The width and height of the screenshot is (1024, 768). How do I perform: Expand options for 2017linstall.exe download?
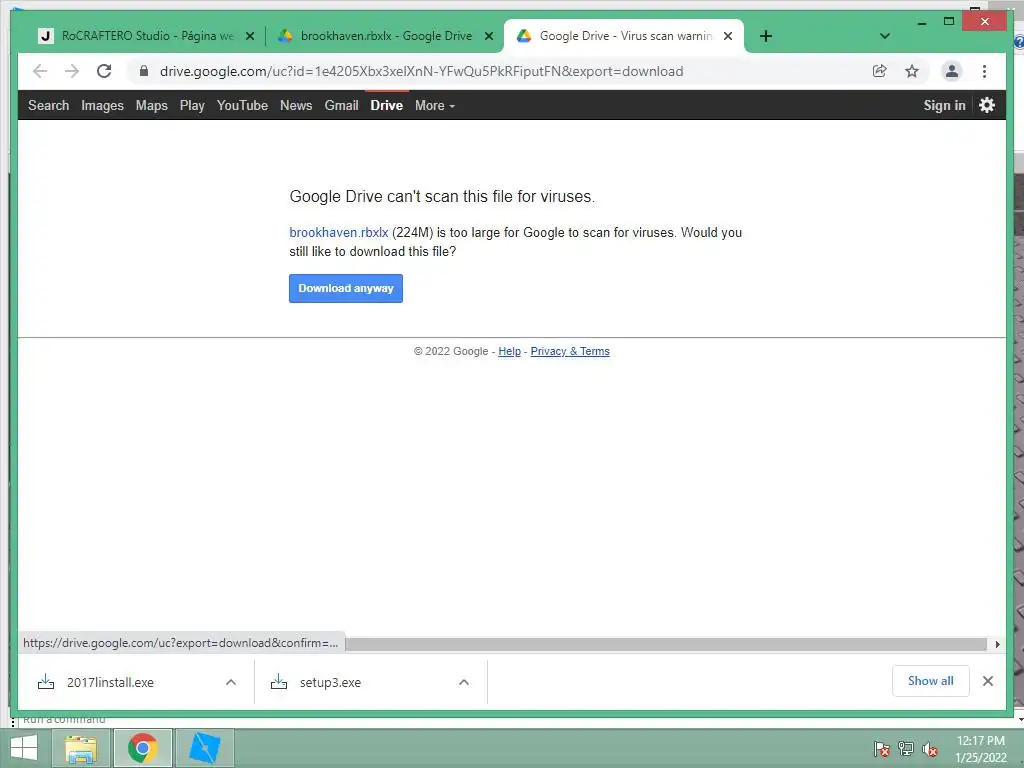[x=231, y=682]
